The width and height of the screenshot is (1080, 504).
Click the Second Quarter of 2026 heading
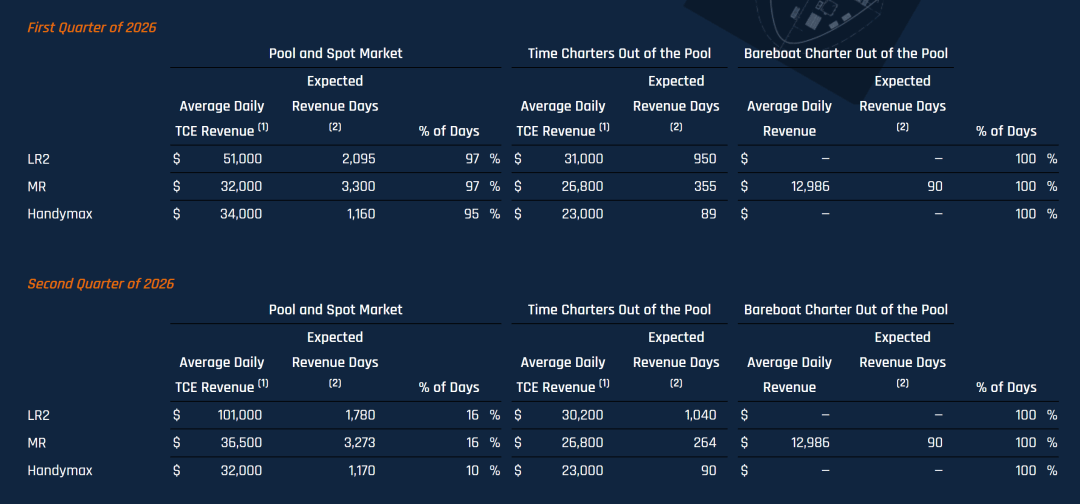point(100,283)
